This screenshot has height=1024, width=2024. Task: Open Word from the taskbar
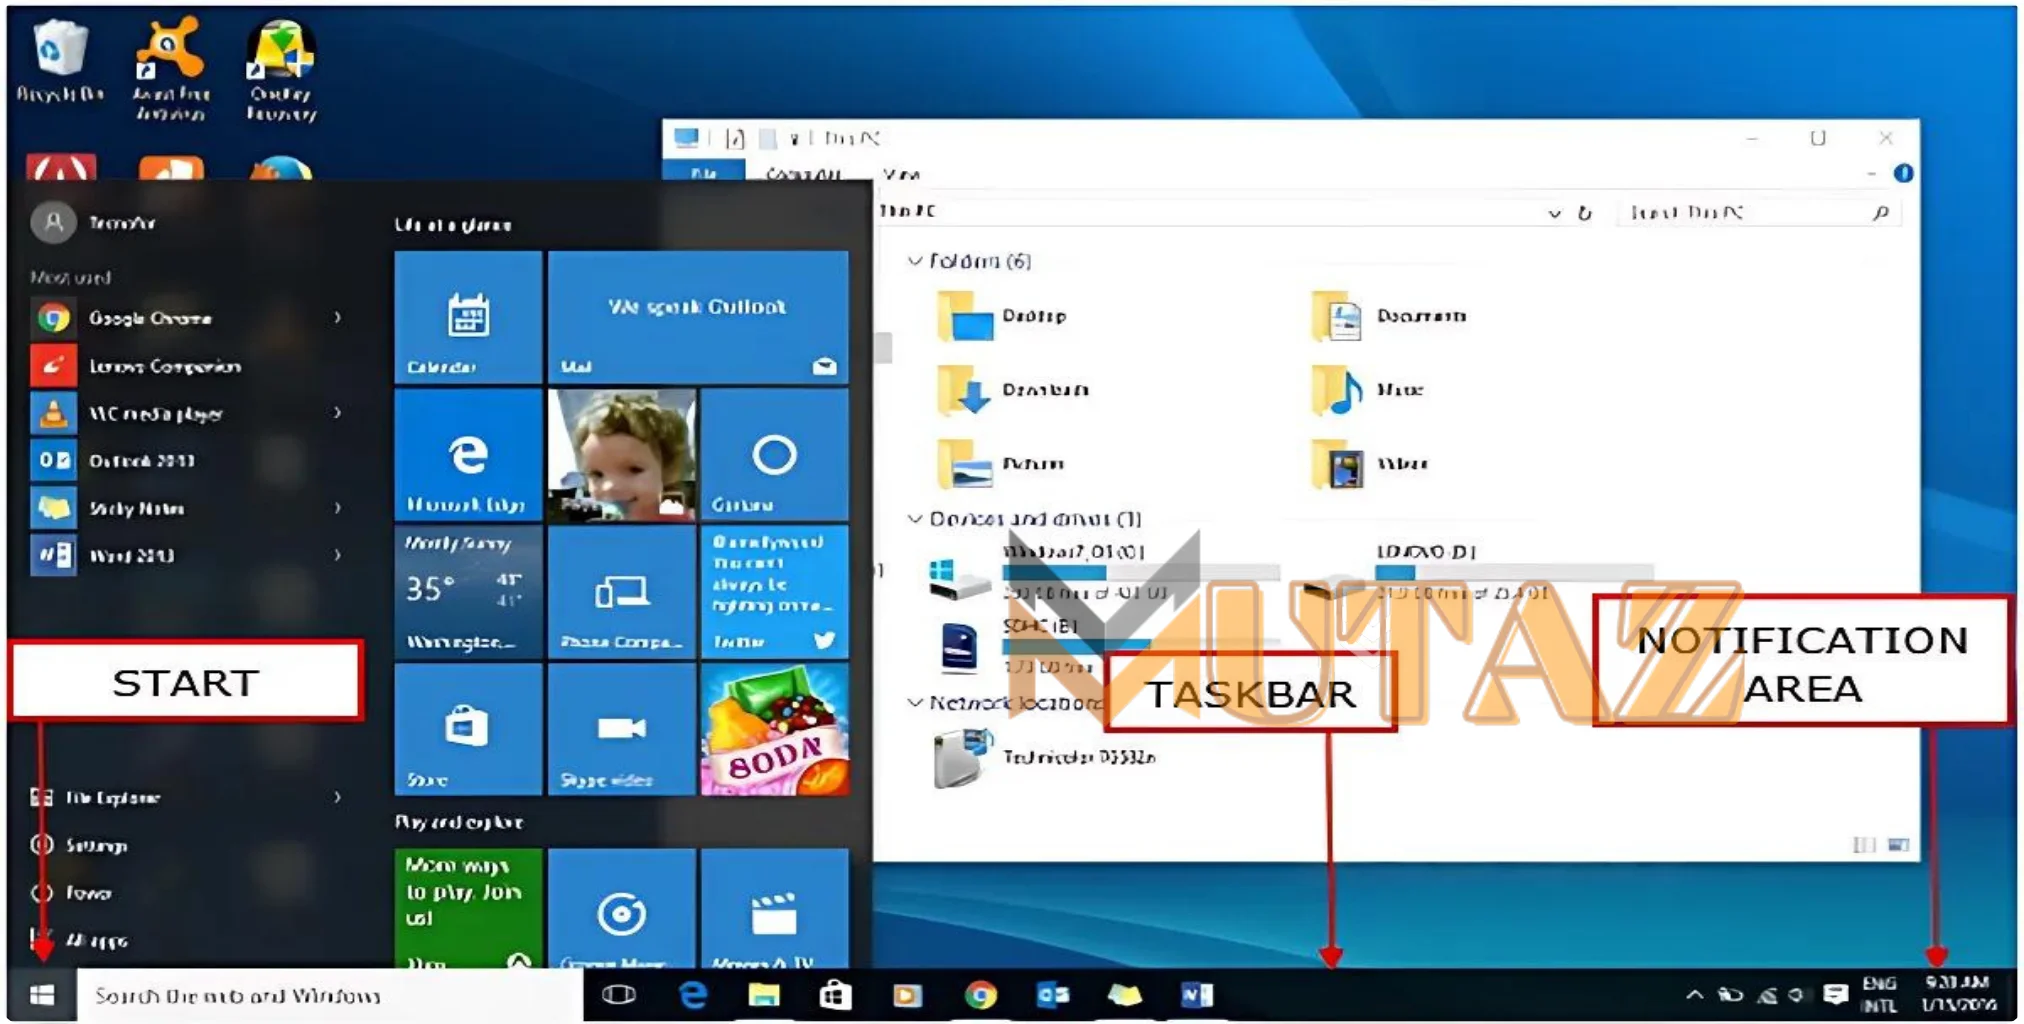(x=1196, y=995)
